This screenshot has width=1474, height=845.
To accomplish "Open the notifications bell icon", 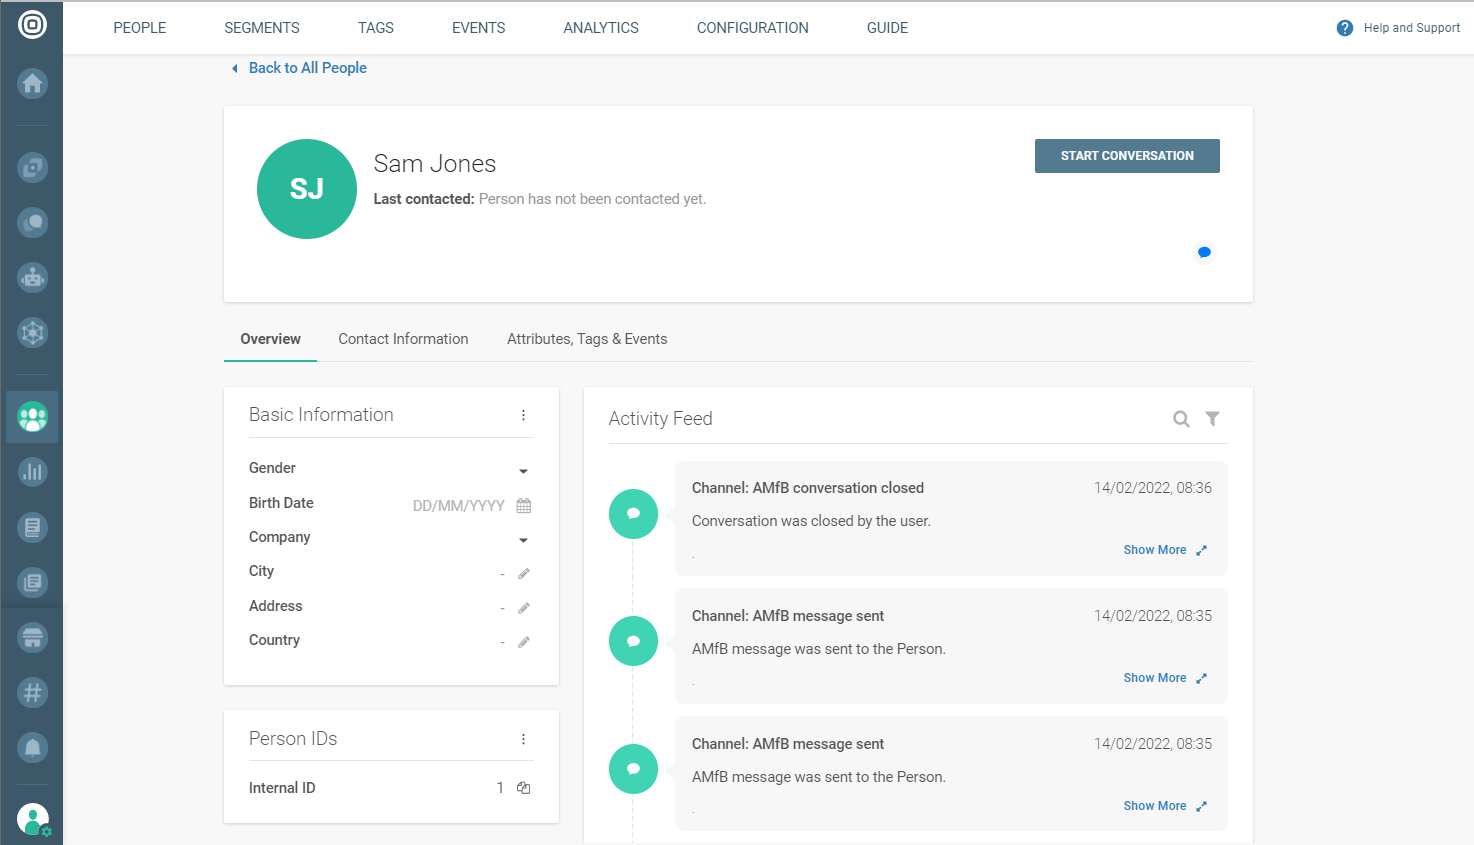I will pyautogui.click(x=32, y=747).
